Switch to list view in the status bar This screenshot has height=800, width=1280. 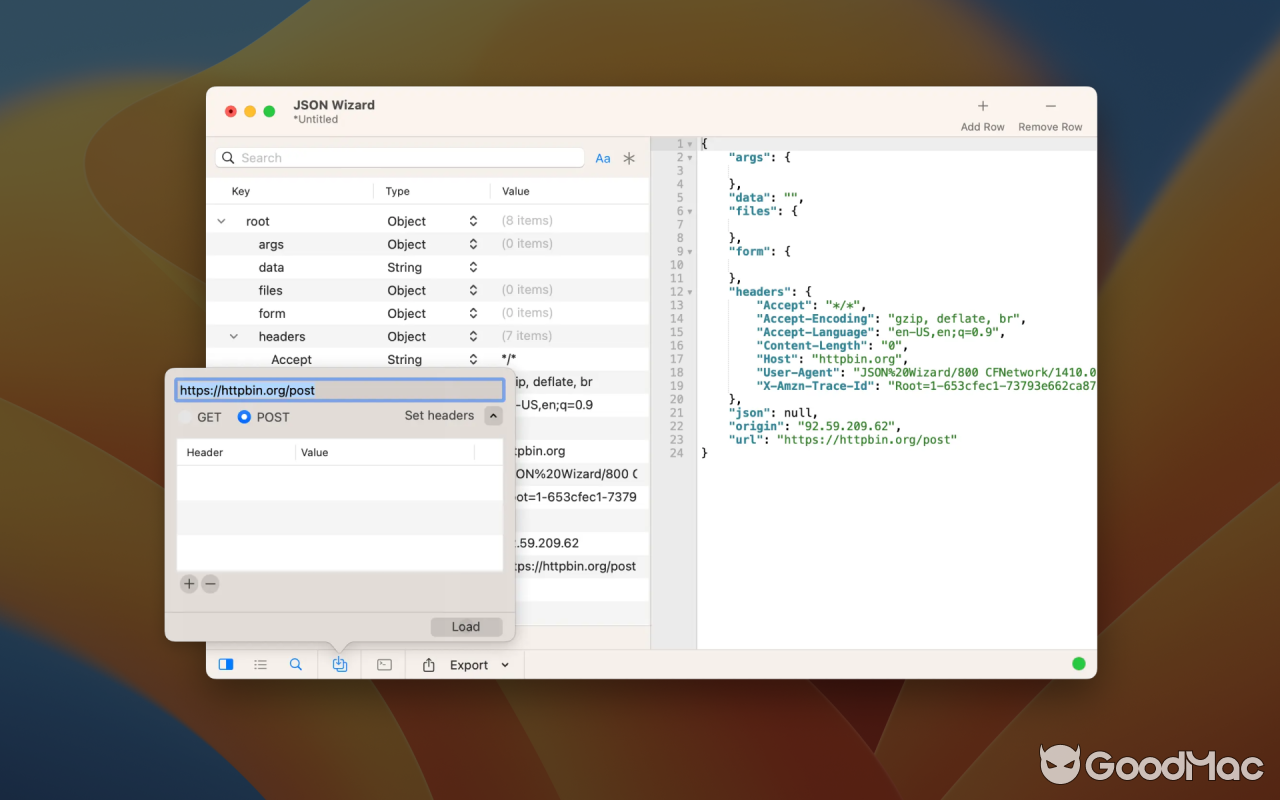point(261,664)
